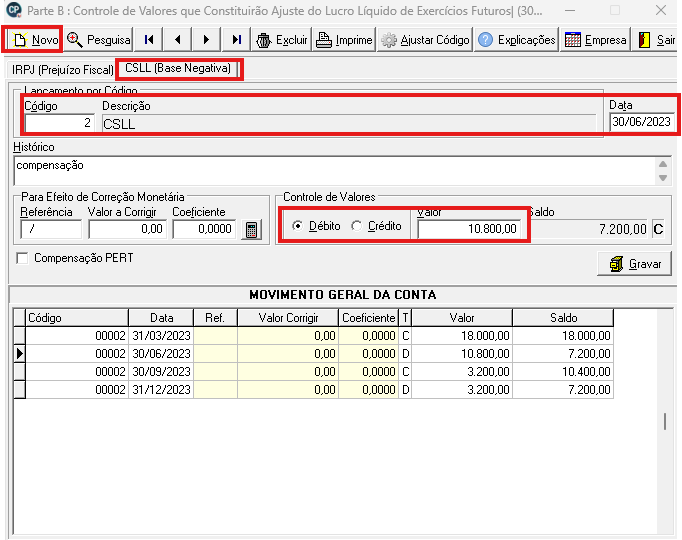The width and height of the screenshot is (682, 540).
Task: Select the Crédito radio option
Action: coord(376,226)
